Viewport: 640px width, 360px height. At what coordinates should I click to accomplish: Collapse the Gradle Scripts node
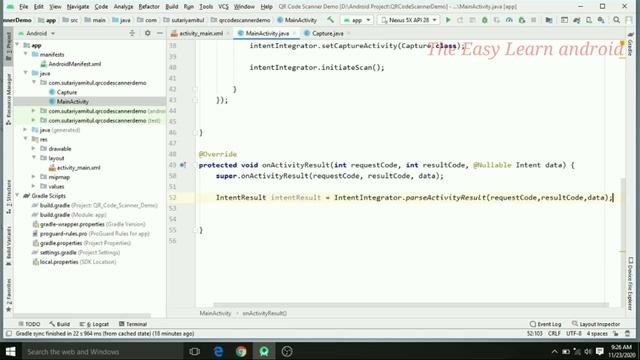point(18,196)
